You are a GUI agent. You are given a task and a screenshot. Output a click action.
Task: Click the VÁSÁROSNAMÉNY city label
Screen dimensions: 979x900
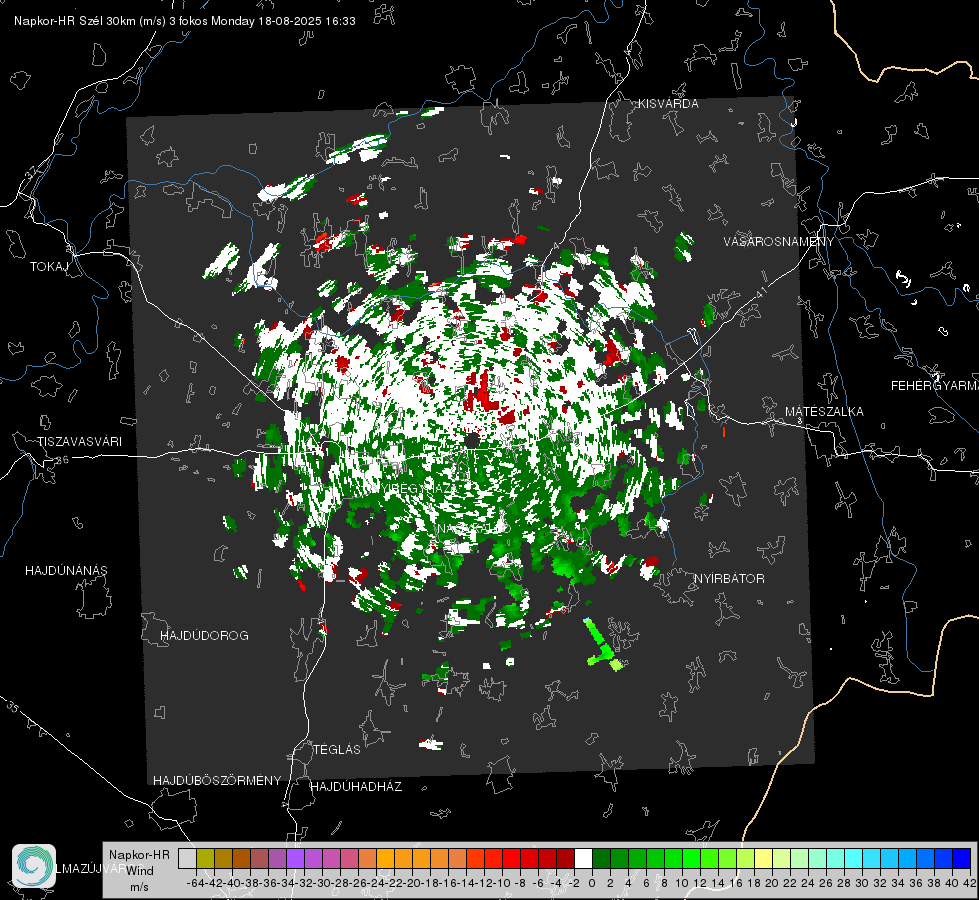click(779, 242)
